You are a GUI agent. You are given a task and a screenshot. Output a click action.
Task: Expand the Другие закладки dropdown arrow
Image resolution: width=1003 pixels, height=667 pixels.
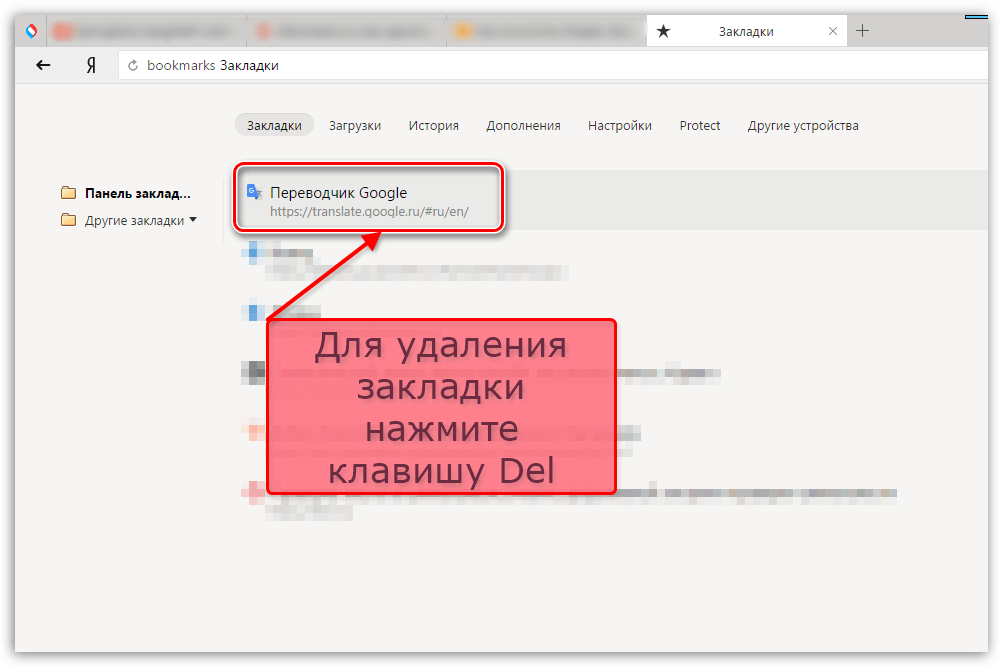click(x=193, y=220)
